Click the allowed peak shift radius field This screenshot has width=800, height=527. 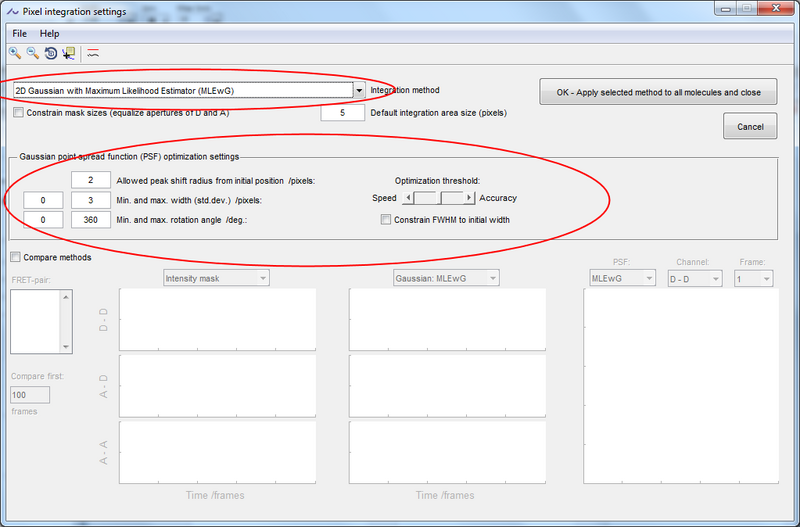(x=91, y=179)
